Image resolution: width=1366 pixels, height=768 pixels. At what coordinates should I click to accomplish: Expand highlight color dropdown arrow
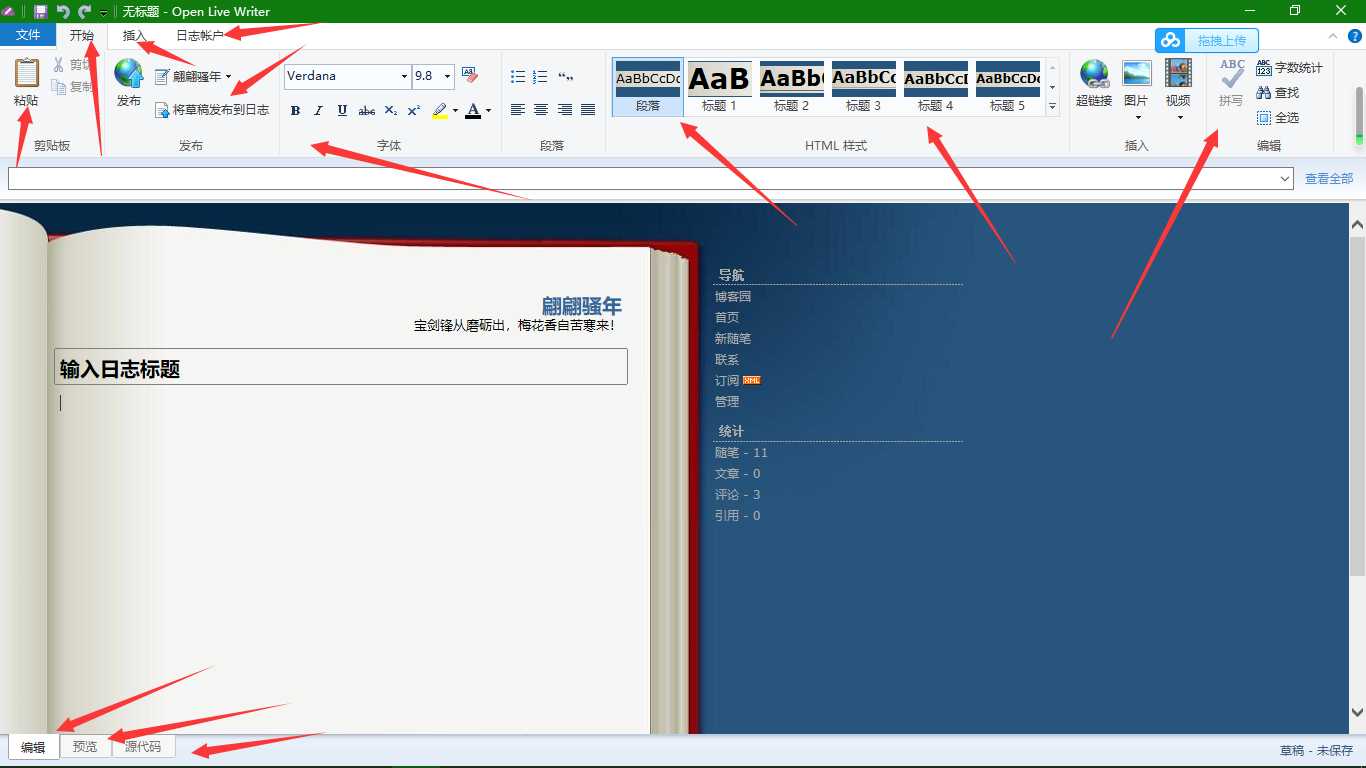[x=455, y=111]
